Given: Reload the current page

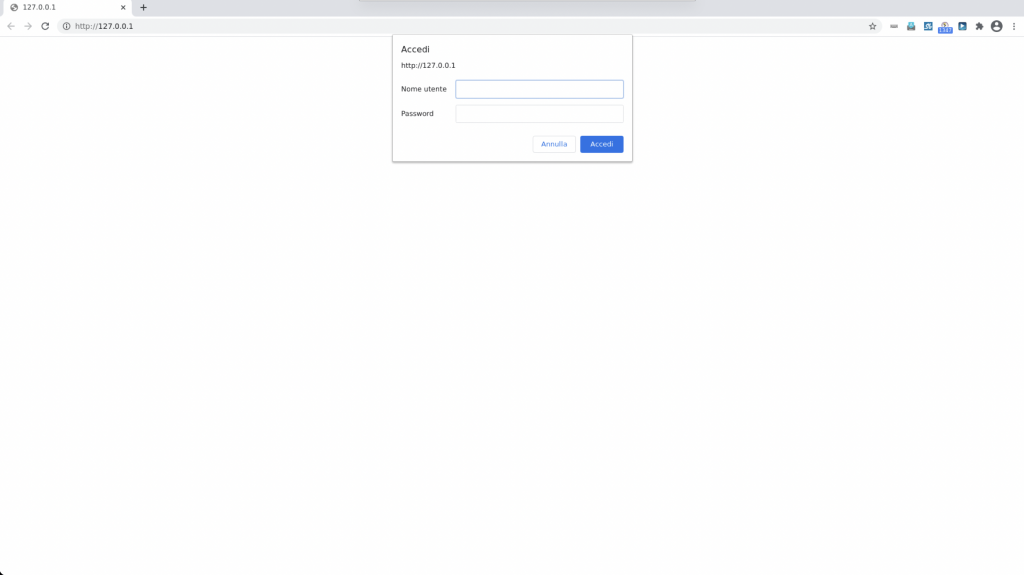Looking at the screenshot, I should (x=45, y=26).
